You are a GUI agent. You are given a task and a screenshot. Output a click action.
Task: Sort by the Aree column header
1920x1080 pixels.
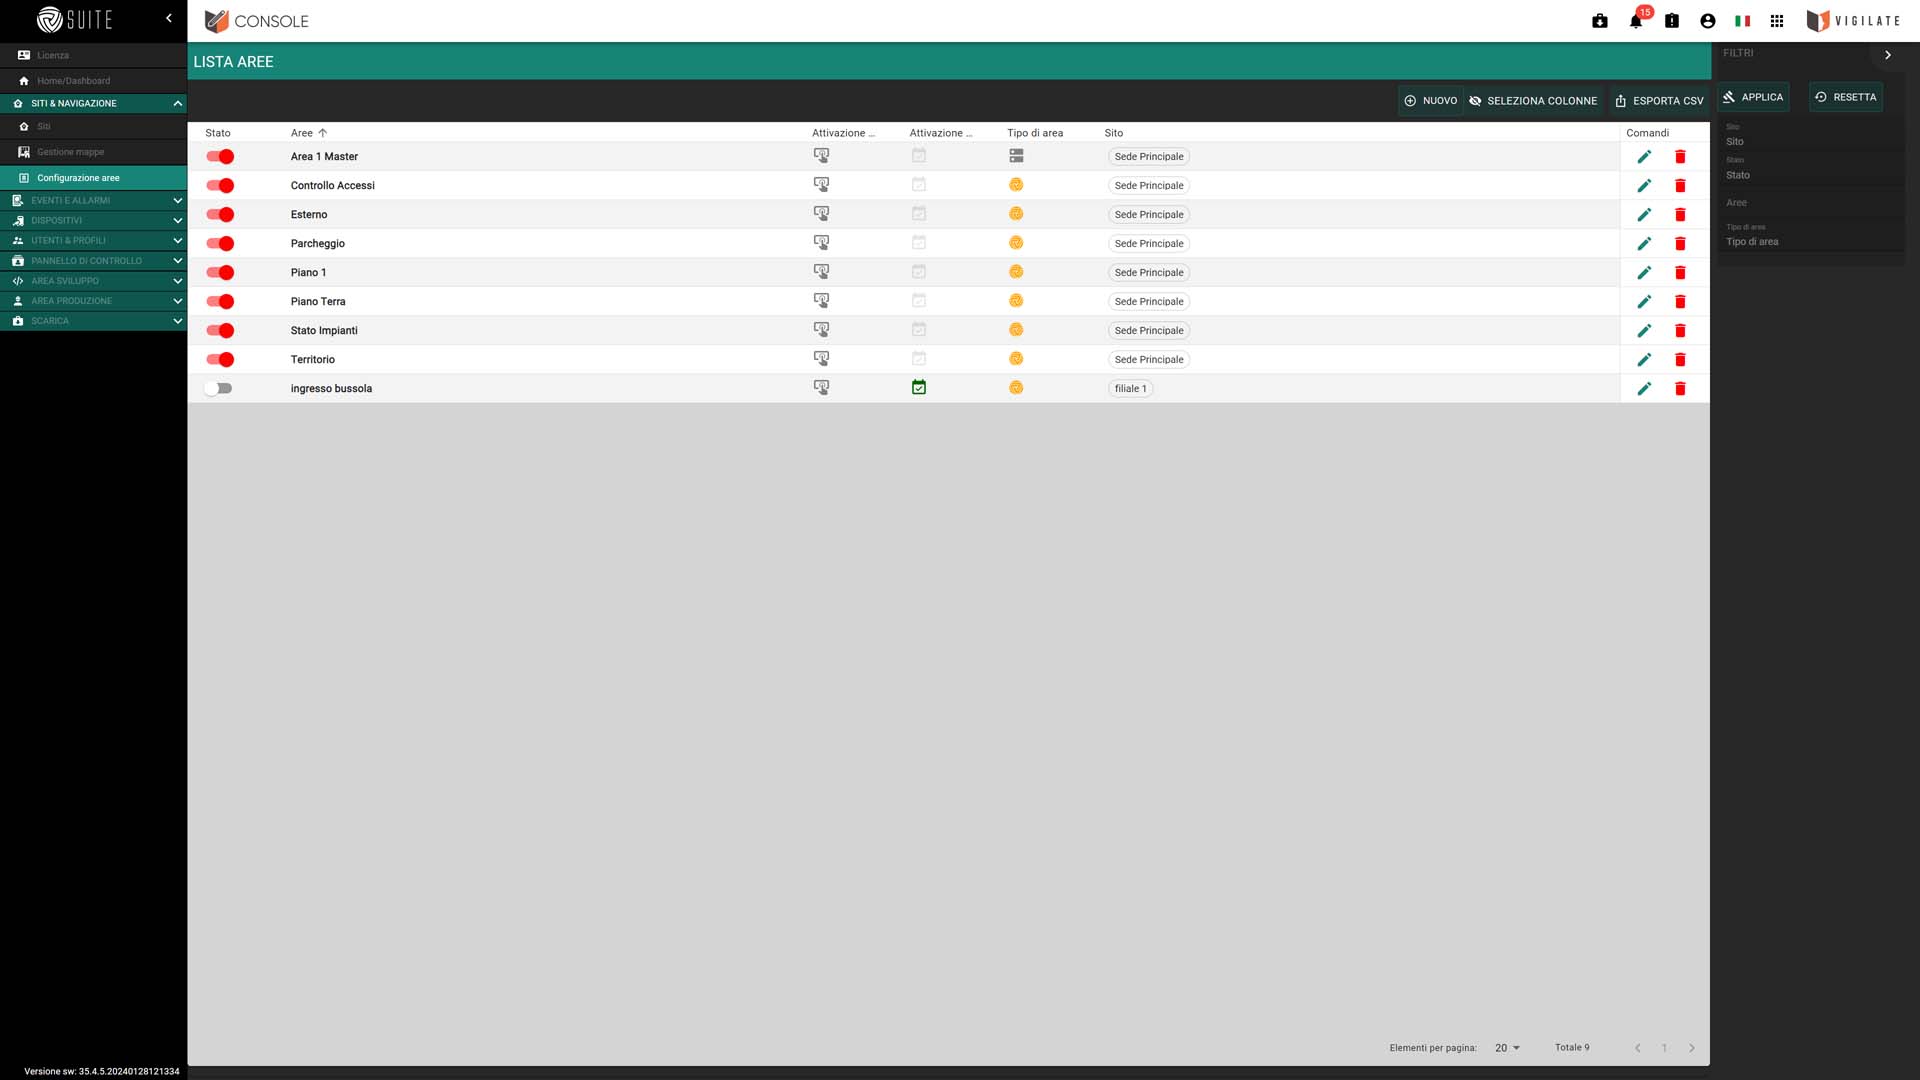pyautogui.click(x=309, y=133)
